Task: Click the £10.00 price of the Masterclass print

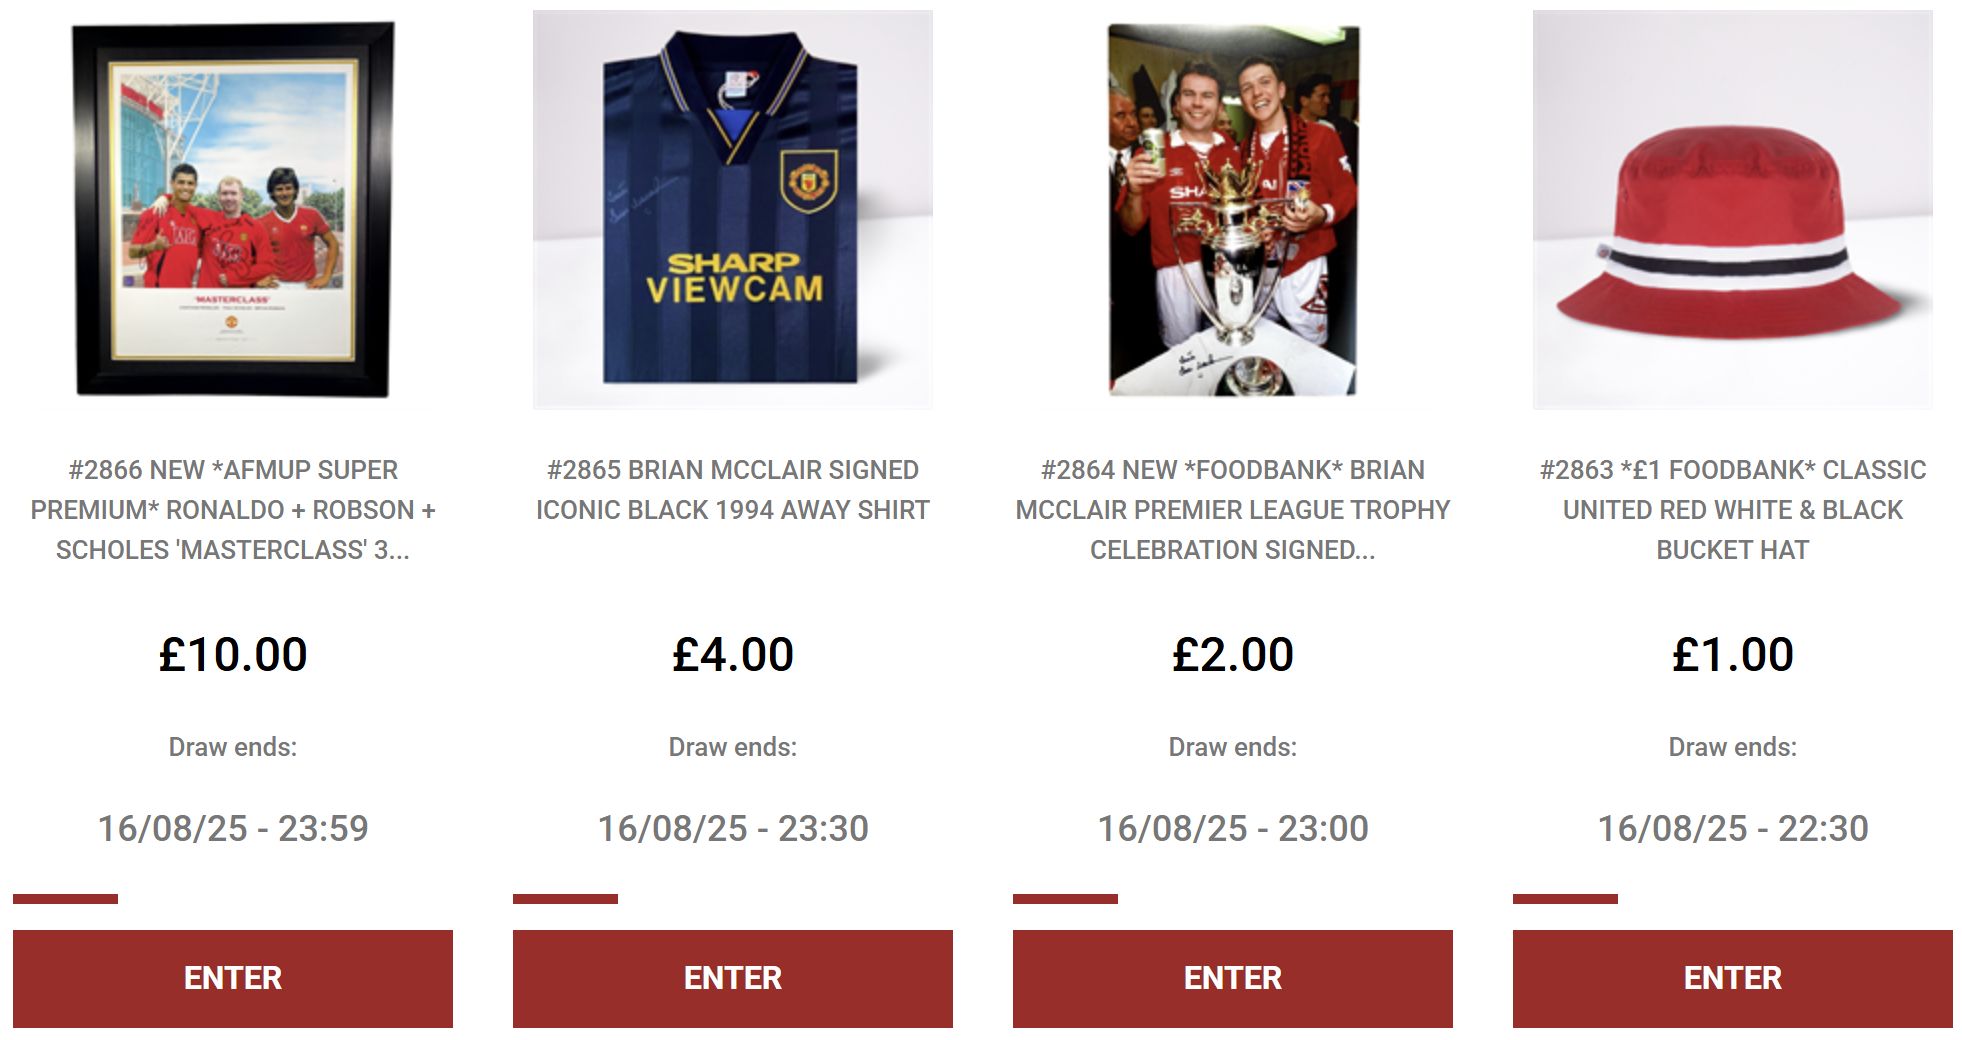Action: coord(233,655)
